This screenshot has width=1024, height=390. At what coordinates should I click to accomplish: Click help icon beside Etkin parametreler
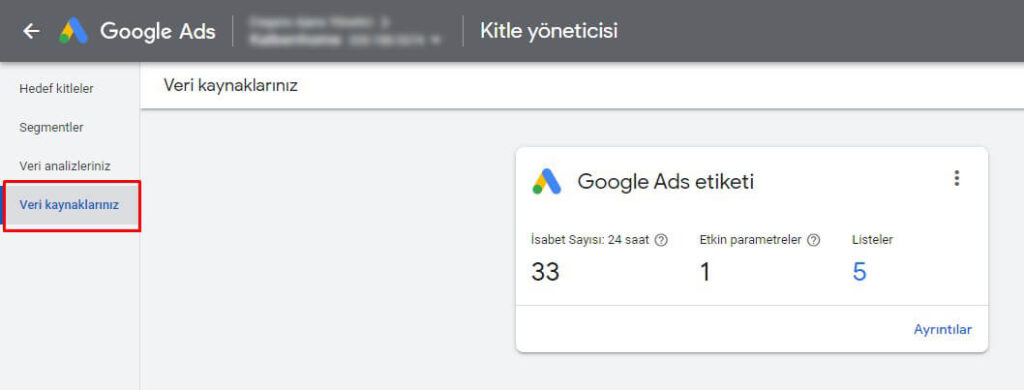(x=813, y=240)
